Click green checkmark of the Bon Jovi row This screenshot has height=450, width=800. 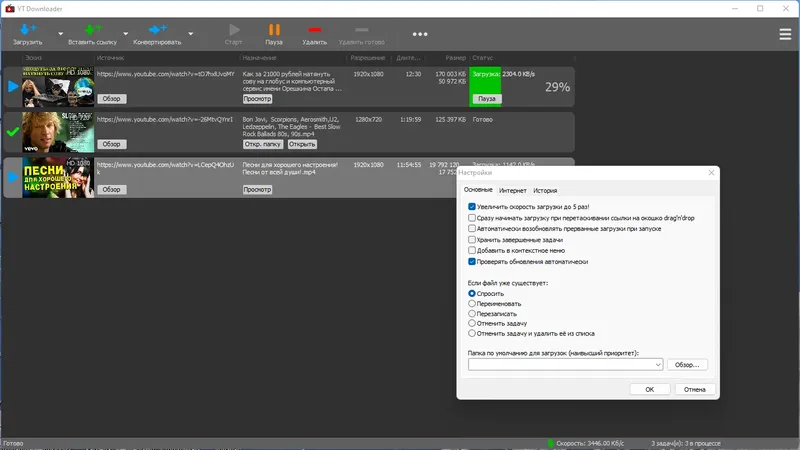click(13, 132)
